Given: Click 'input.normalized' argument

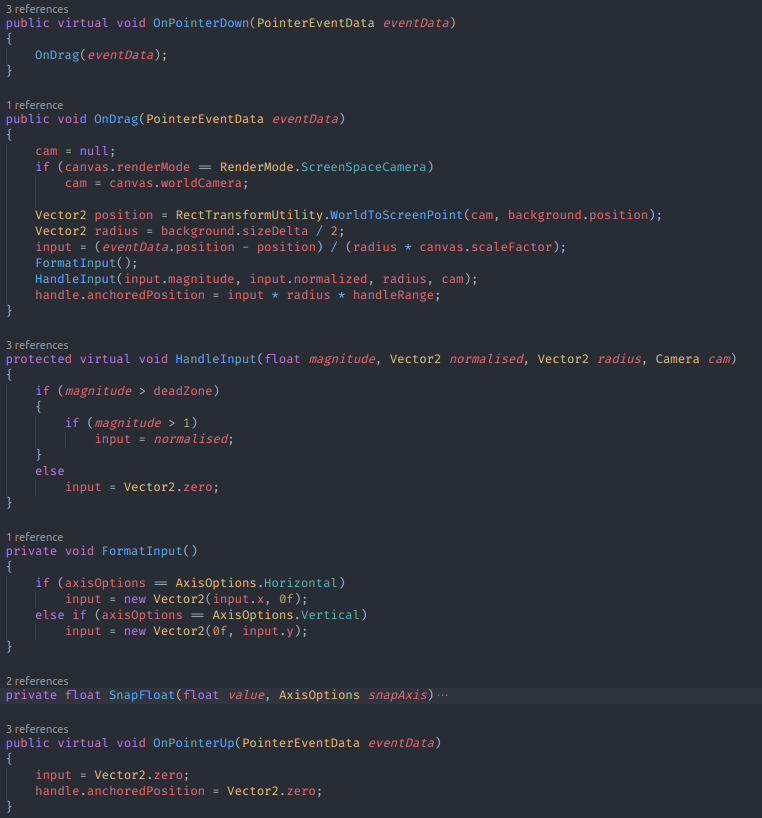Looking at the screenshot, I should coord(308,279).
